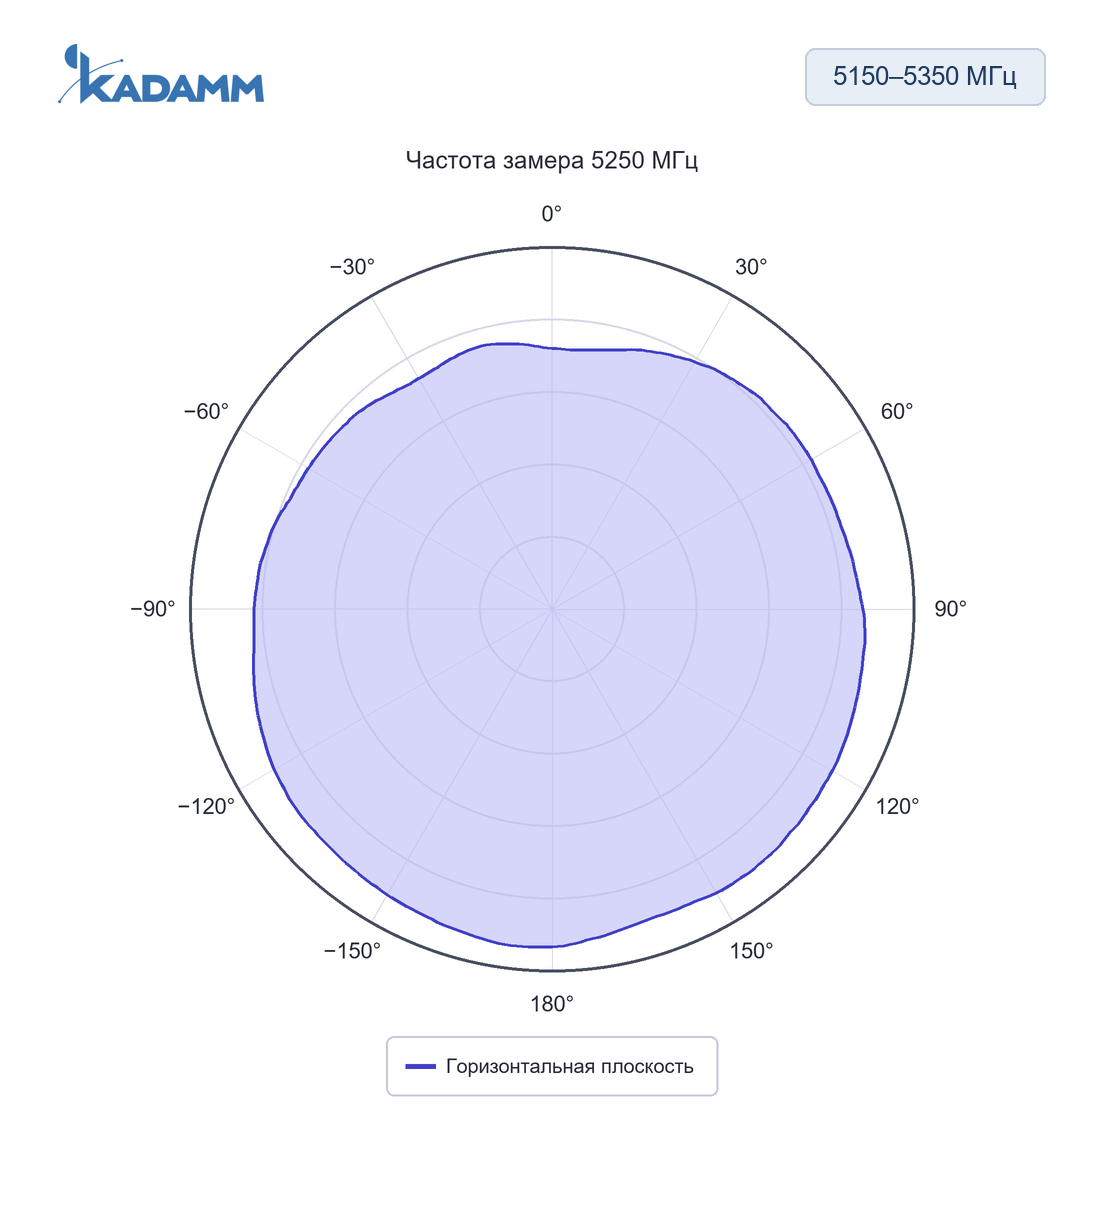Click the KADAMM logo
The height and width of the screenshot is (1211, 1104).
(161, 74)
